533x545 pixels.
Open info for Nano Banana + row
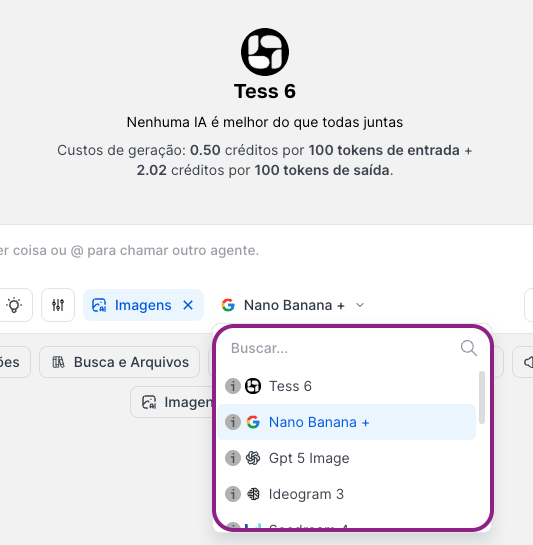click(x=233, y=422)
